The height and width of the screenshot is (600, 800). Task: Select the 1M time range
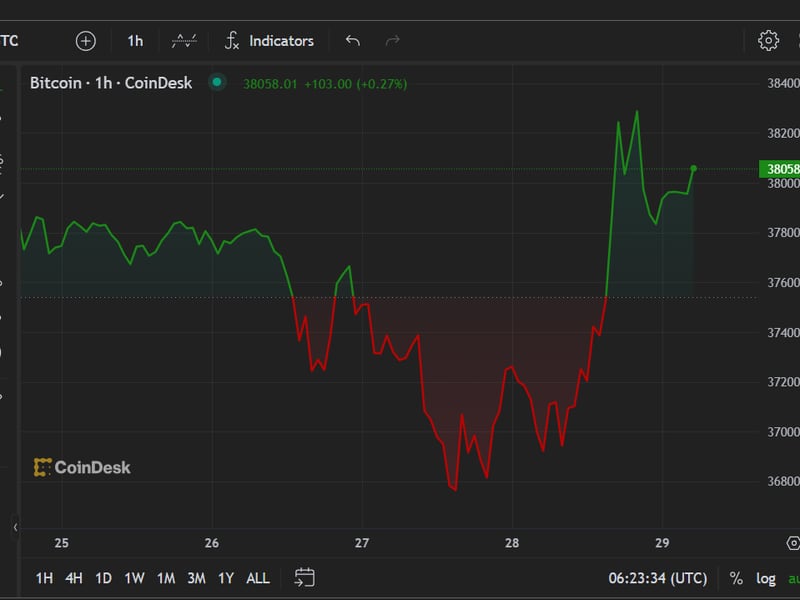166,578
